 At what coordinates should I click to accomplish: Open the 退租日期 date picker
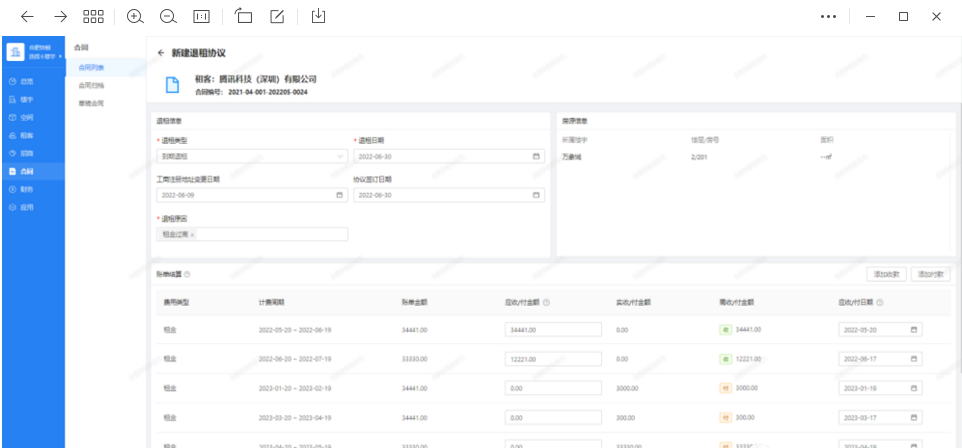536,157
